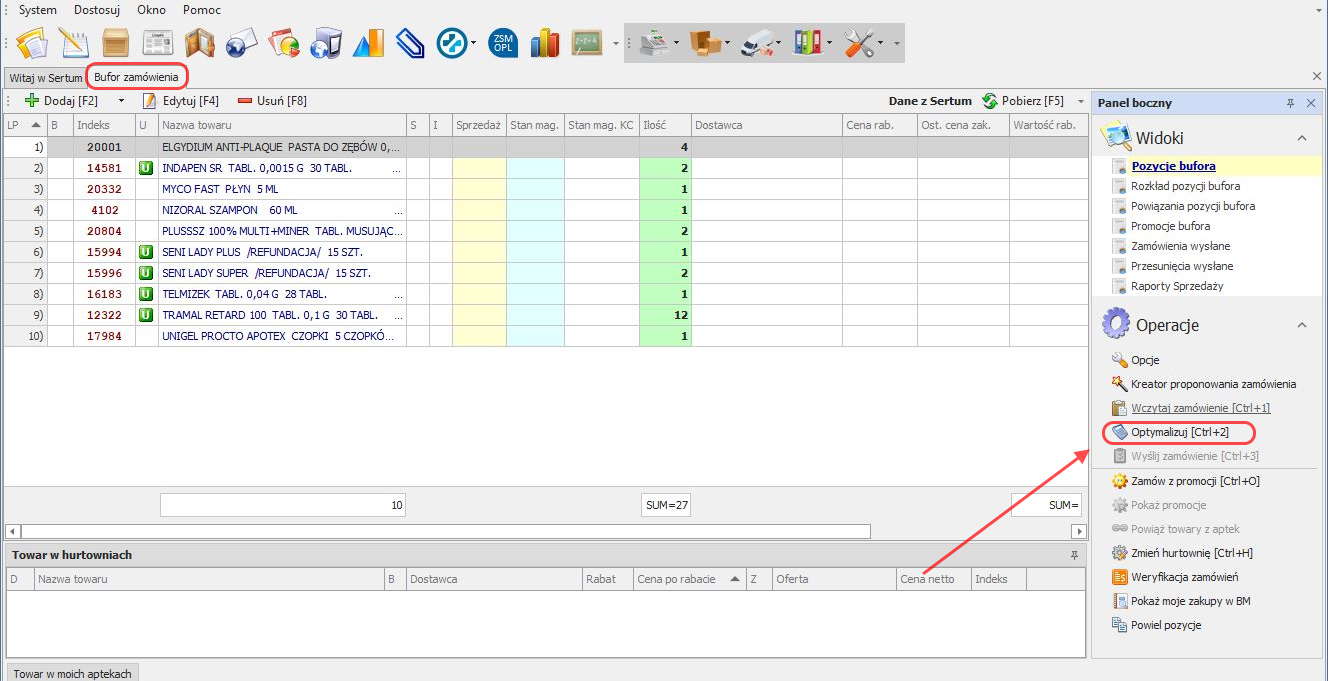
Task: Click the Edytuj [F4] button
Action: pyautogui.click(x=180, y=101)
